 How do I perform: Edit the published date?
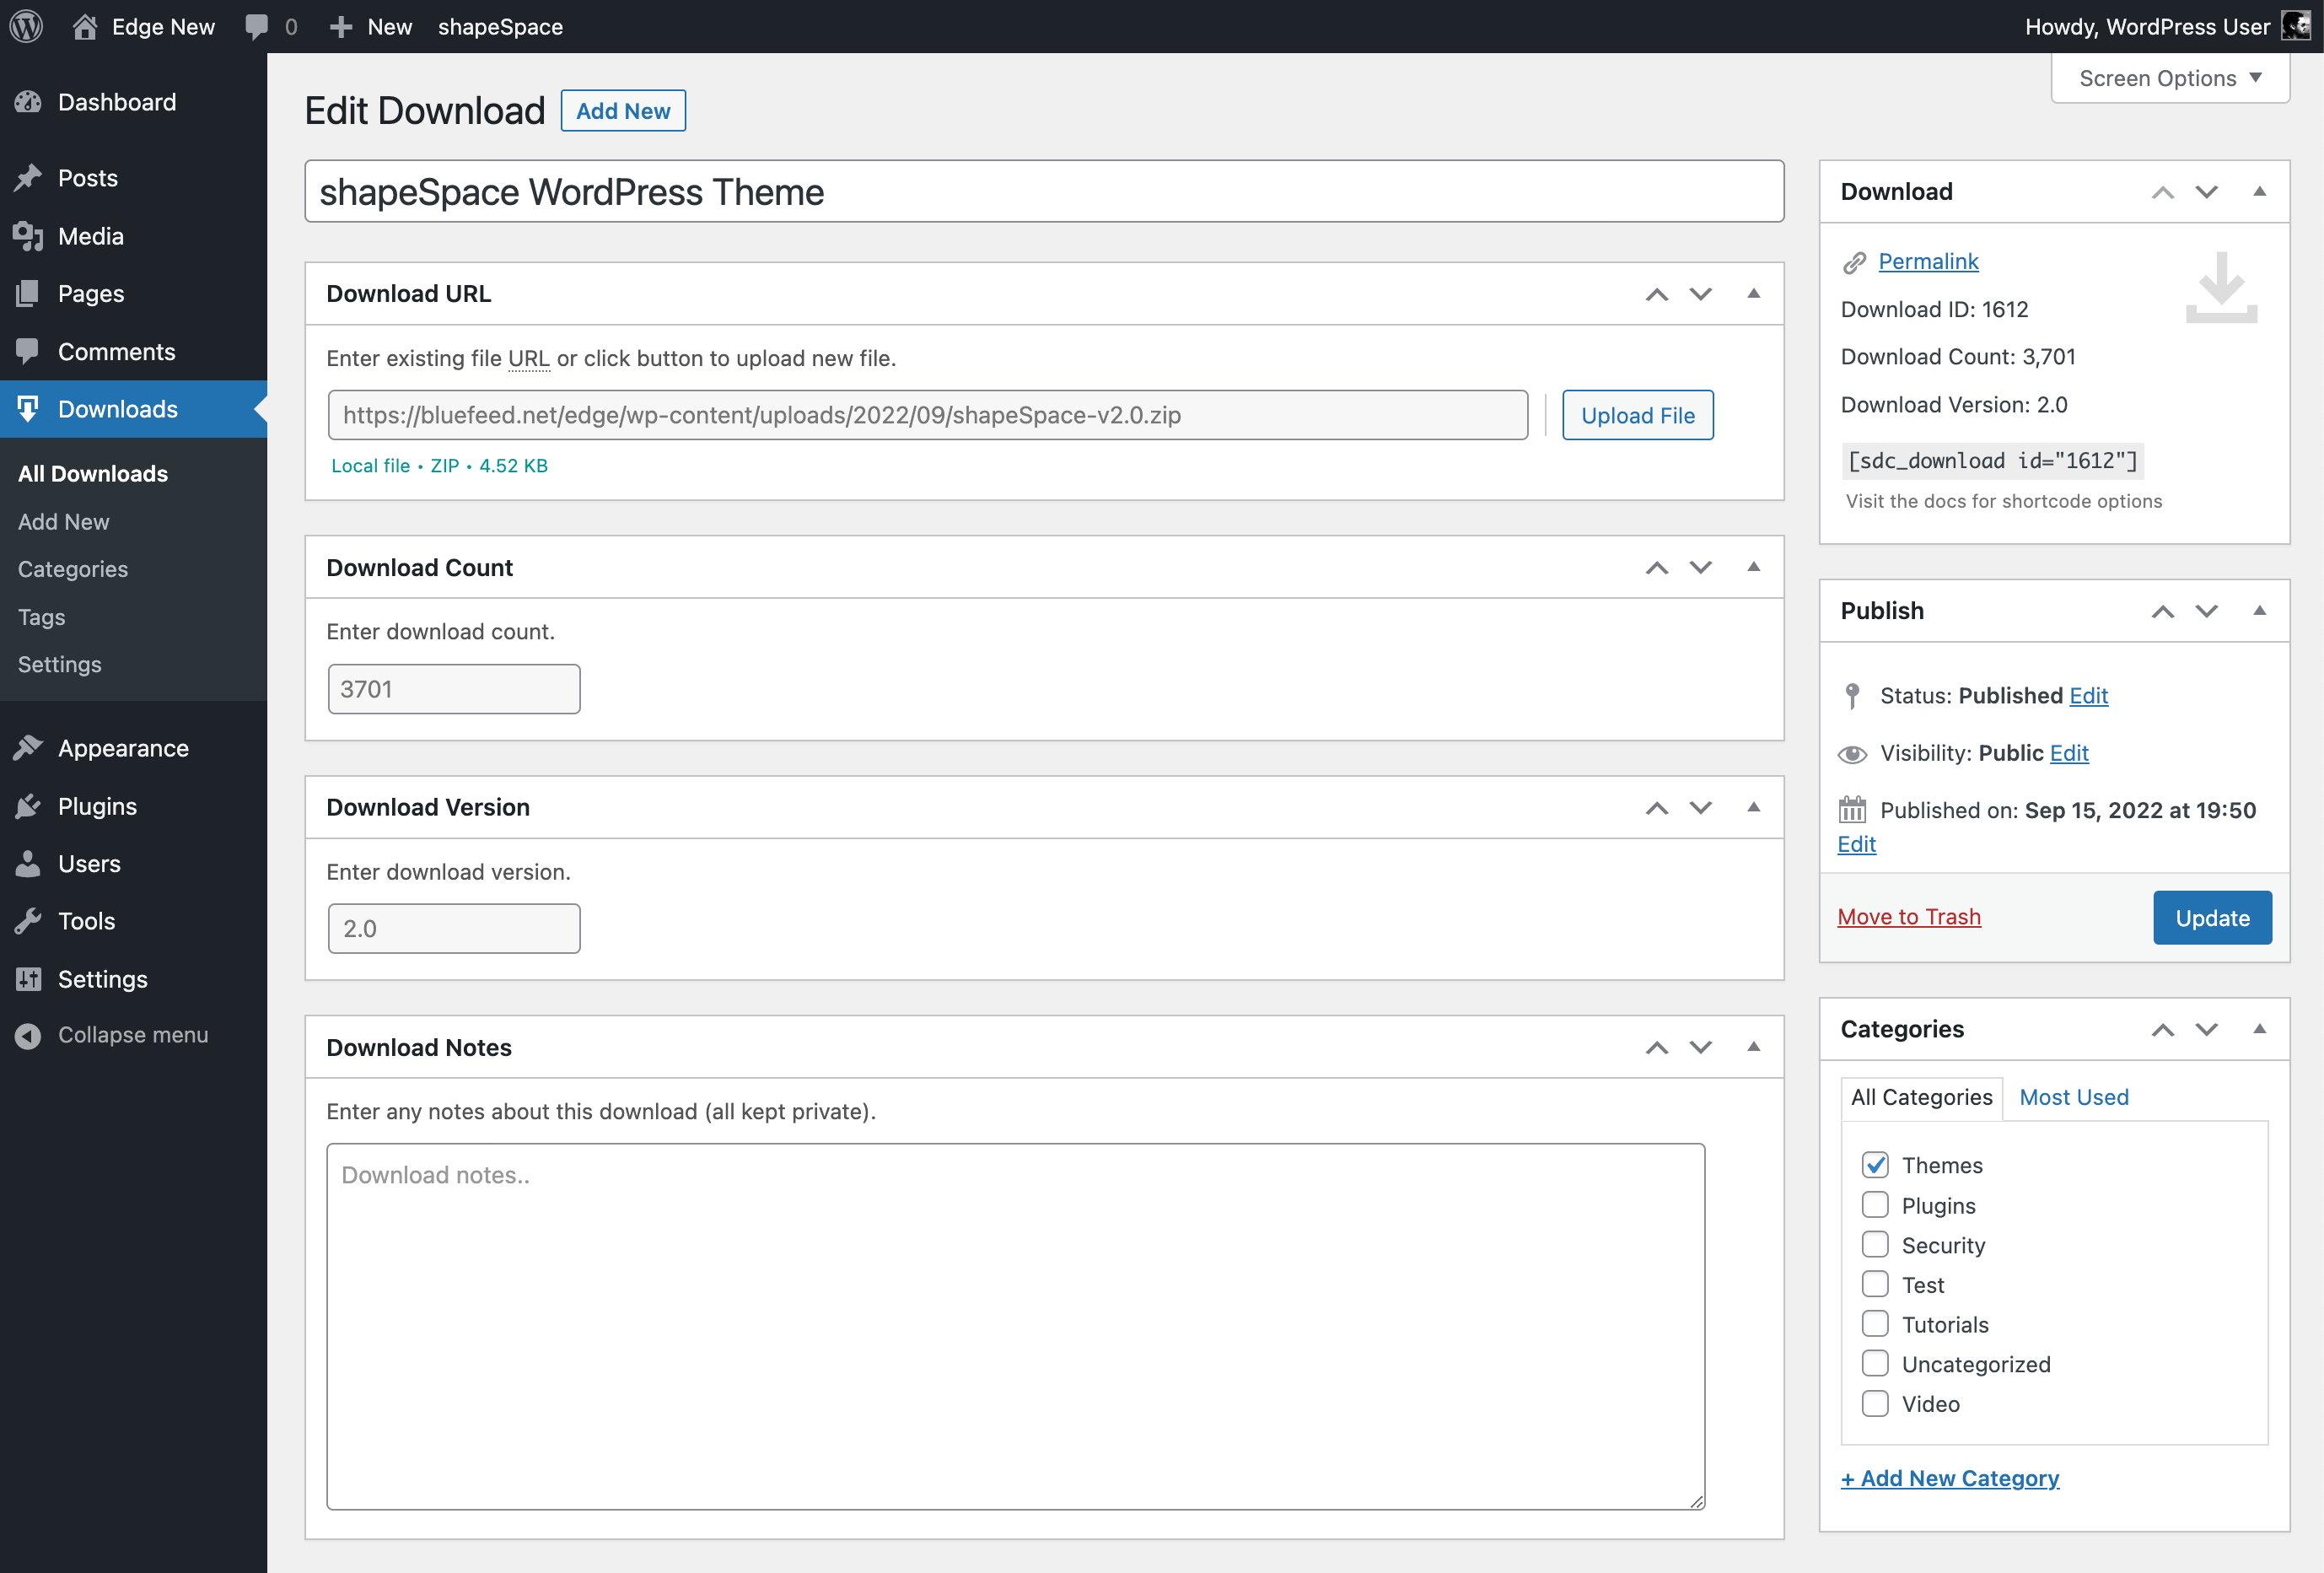[x=1856, y=844]
